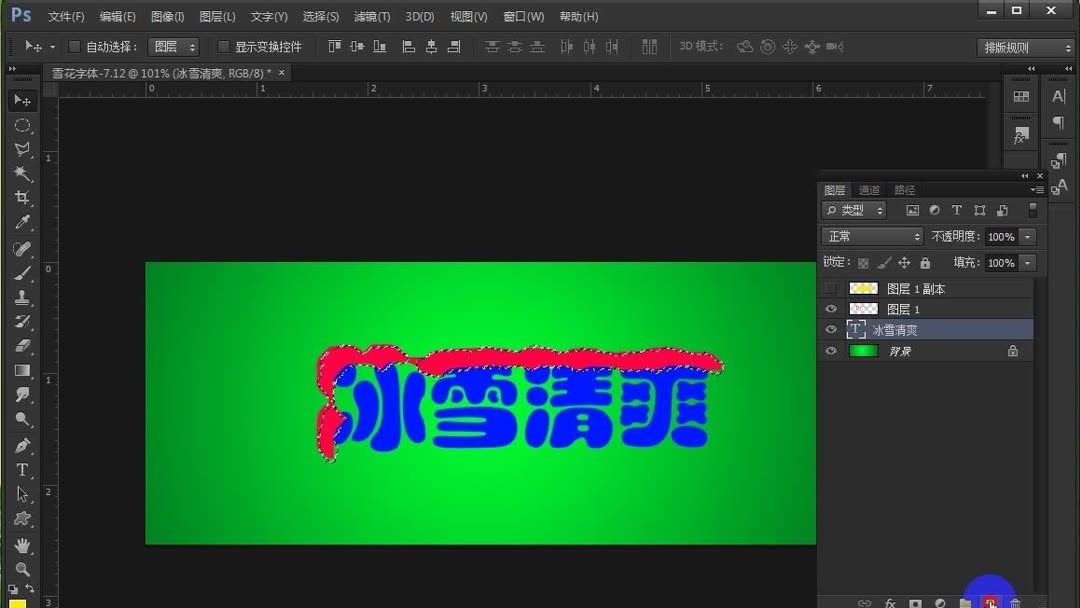Click the Lock all icon in layers panel
Image resolution: width=1080 pixels, height=608 pixels.
pyautogui.click(x=925, y=262)
